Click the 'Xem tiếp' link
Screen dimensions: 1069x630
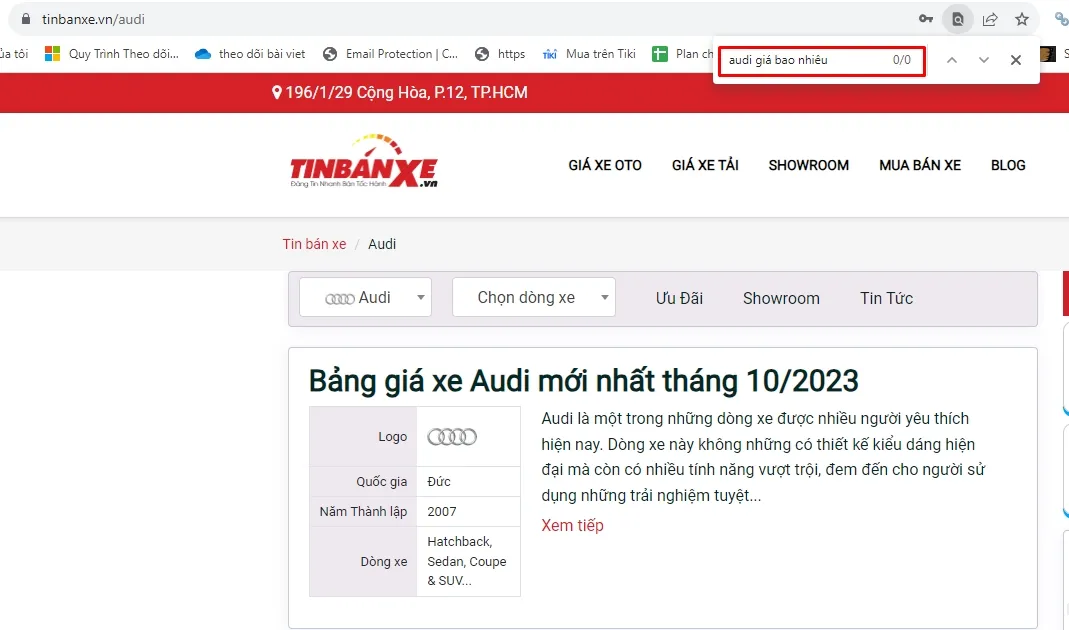(x=572, y=525)
